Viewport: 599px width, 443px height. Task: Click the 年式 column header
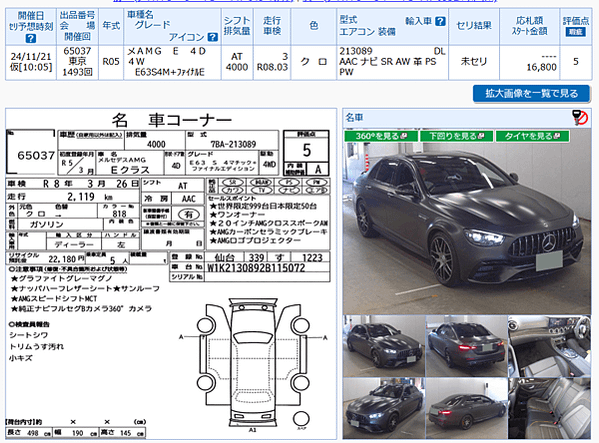pos(111,26)
